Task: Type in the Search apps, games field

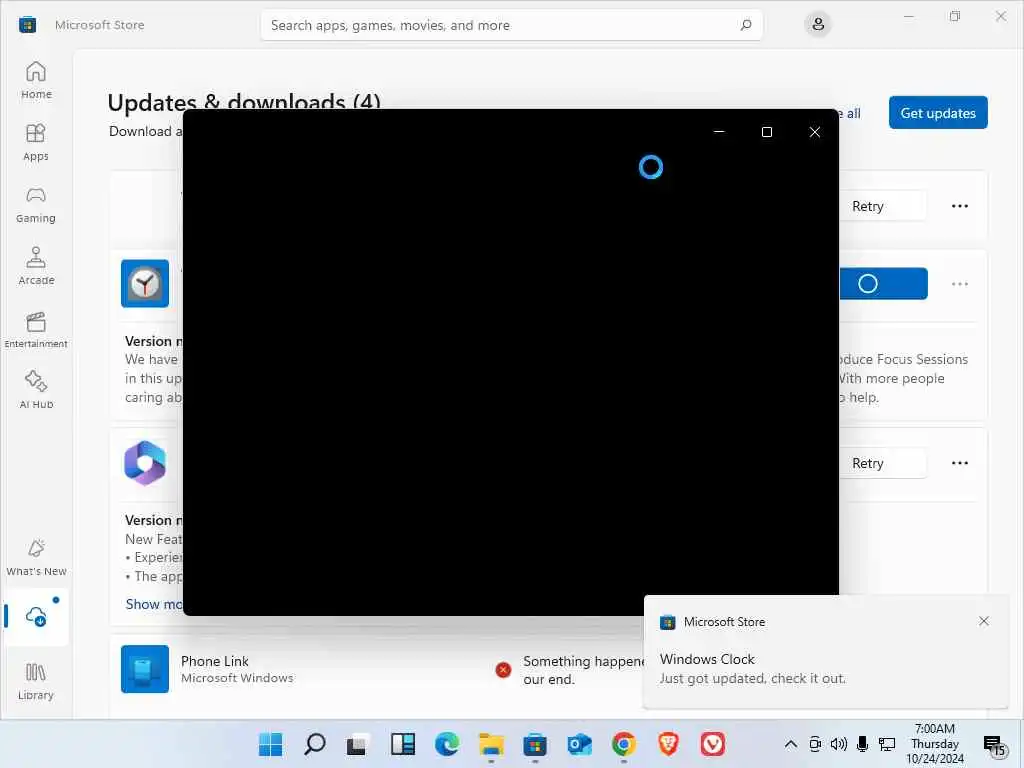Action: pyautogui.click(x=511, y=25)
